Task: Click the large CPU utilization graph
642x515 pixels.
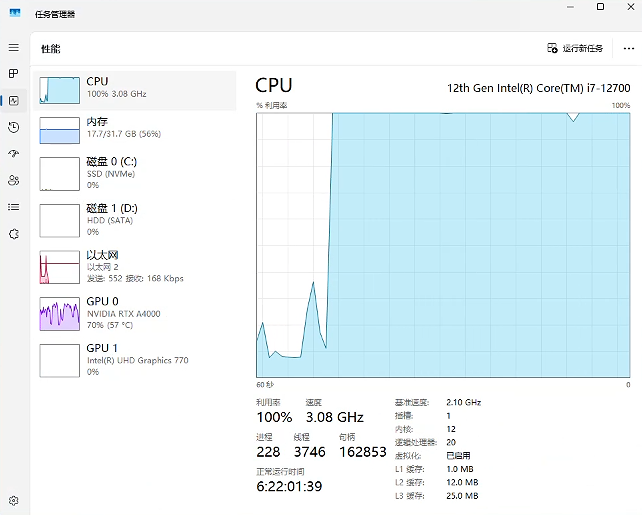Action: 443,243
